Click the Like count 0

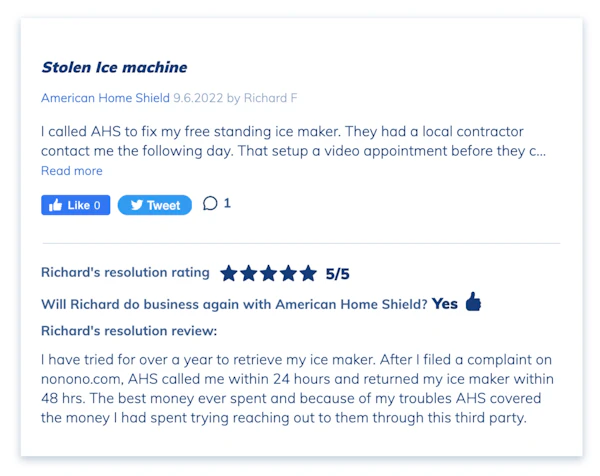coord(97,205)
